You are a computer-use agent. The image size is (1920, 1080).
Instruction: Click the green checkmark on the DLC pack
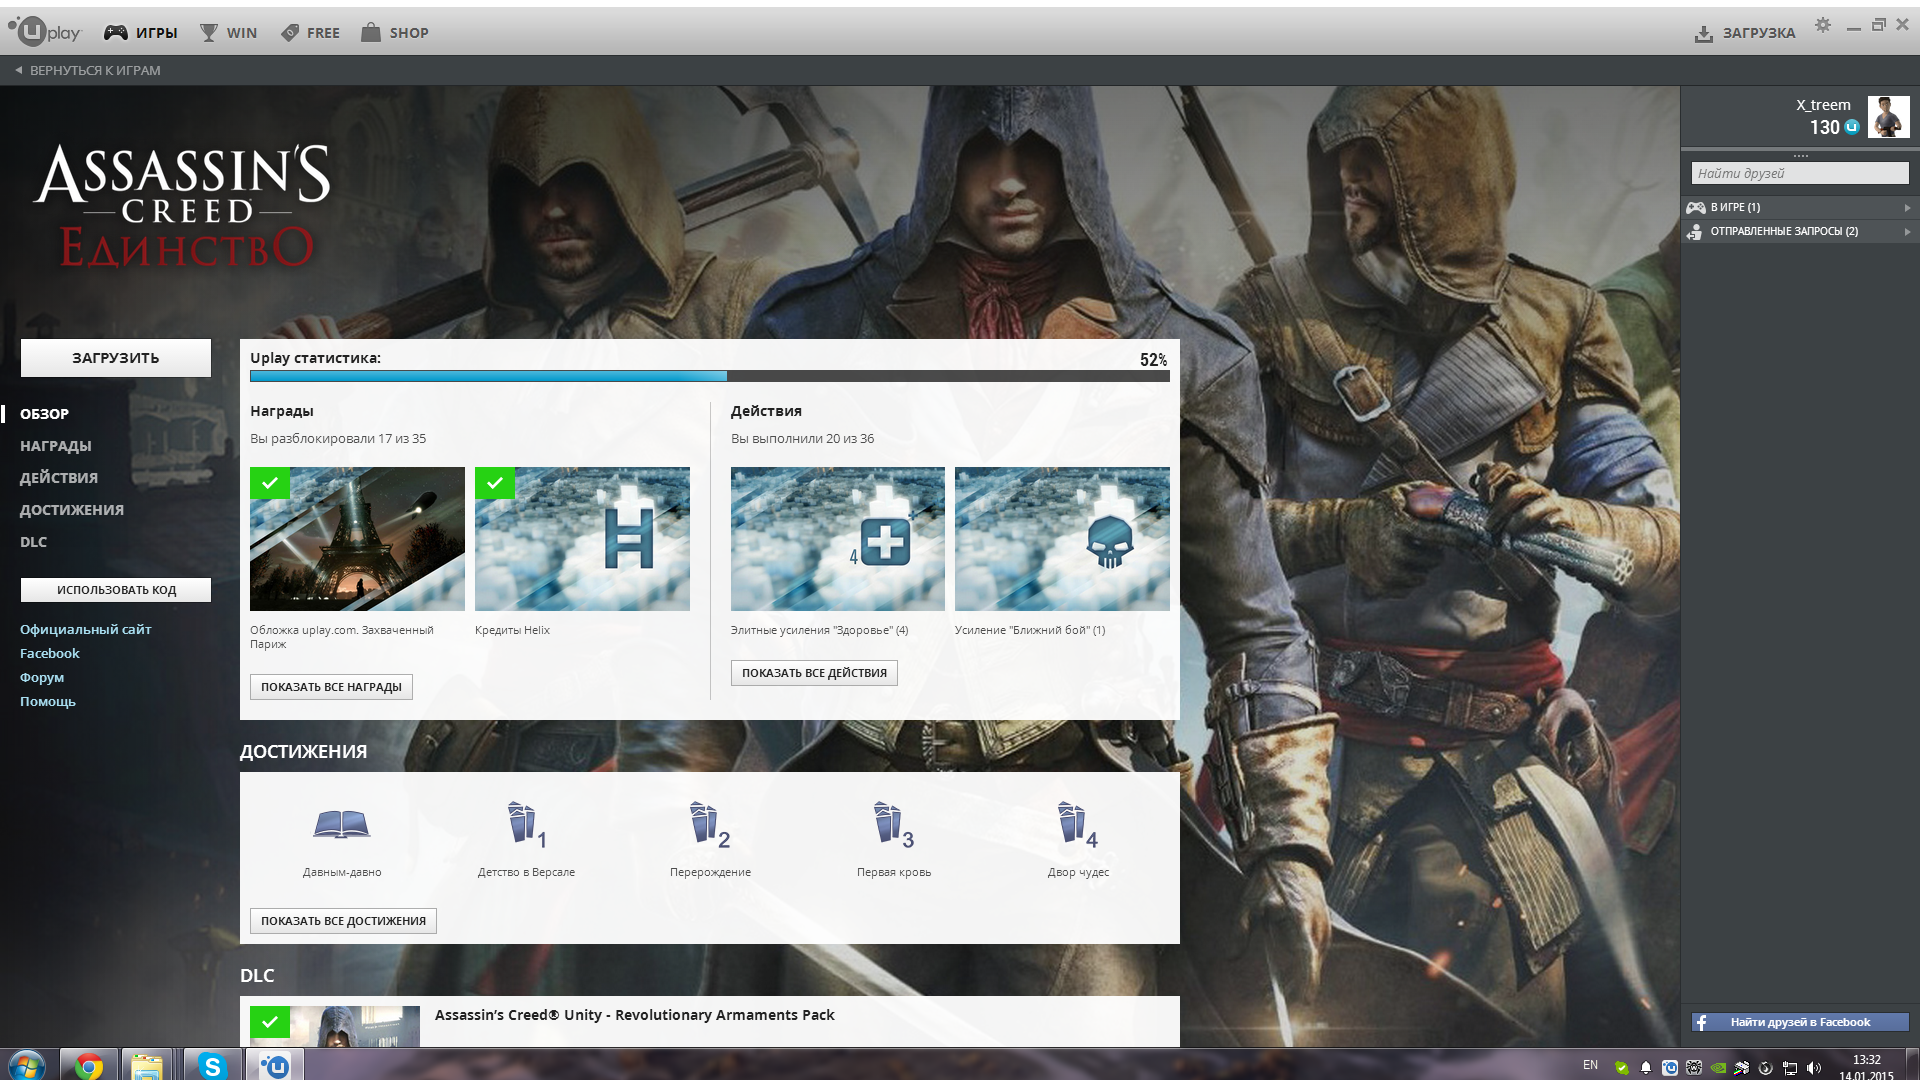pos(270,1022)
